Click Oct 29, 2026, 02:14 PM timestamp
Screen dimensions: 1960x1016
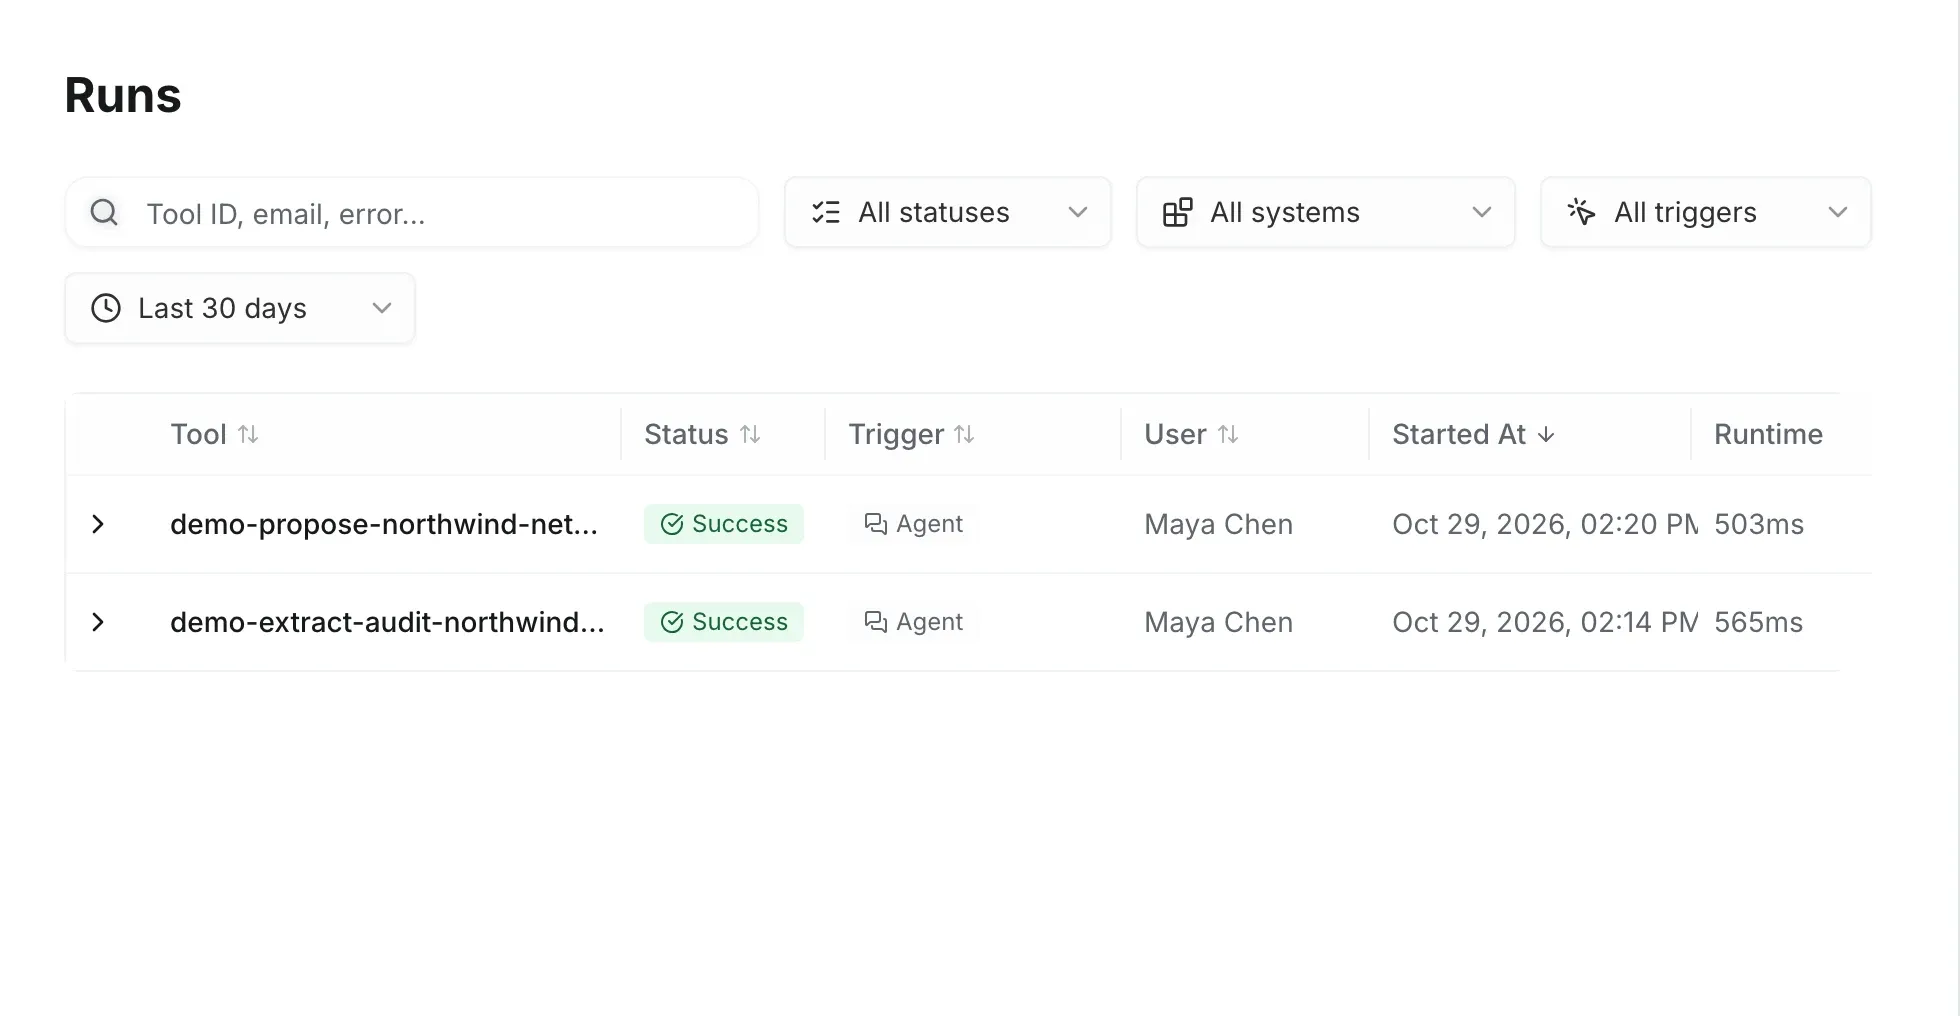click(1545, 622)
